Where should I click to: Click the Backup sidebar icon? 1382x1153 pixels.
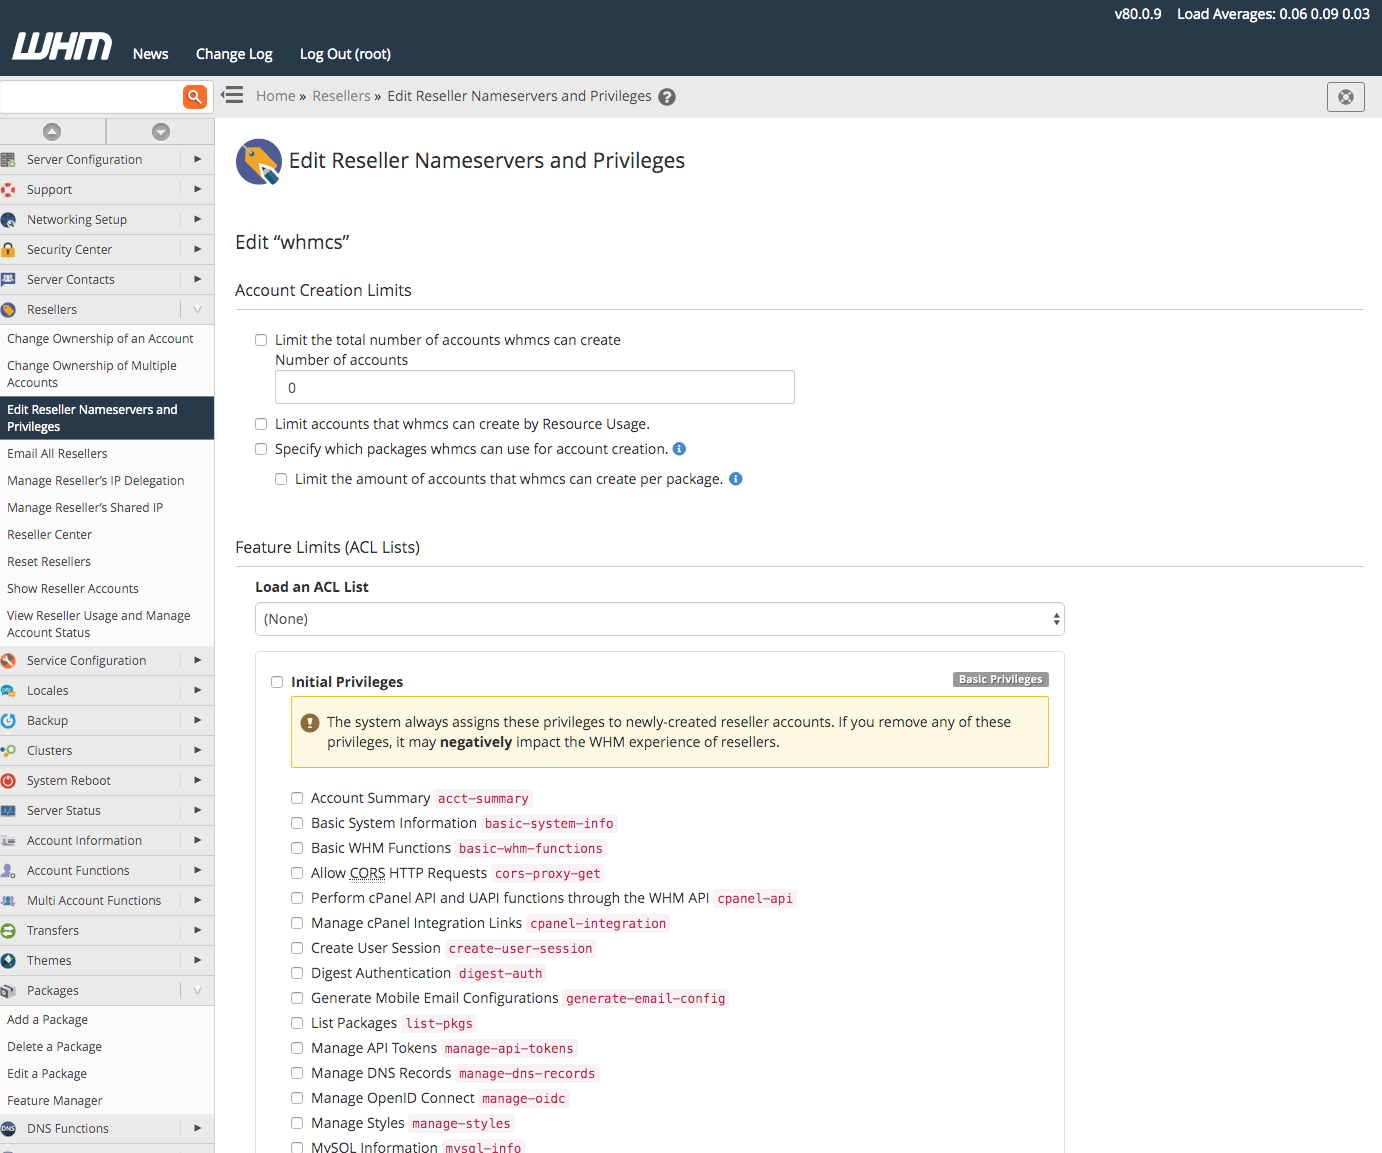8,721
